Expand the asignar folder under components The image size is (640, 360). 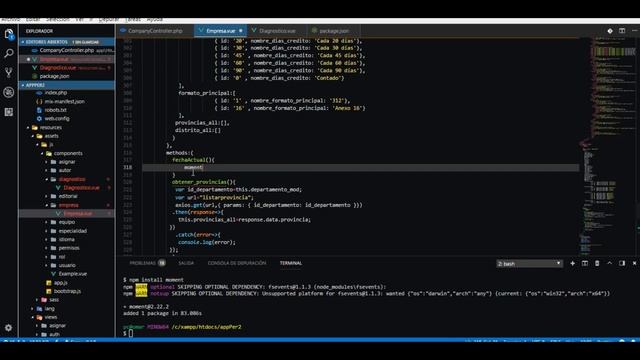(47, 162)
